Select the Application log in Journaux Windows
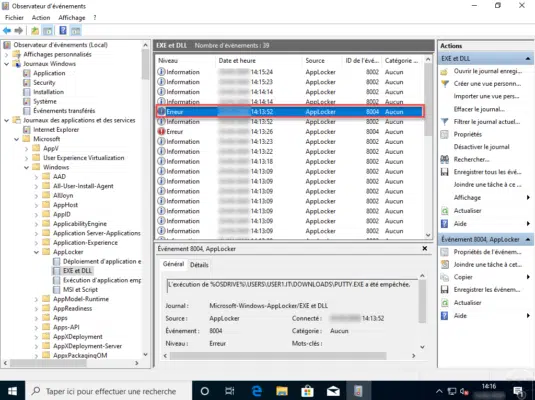The height and width of the screenshot is (400, 535). click(49, 73)
